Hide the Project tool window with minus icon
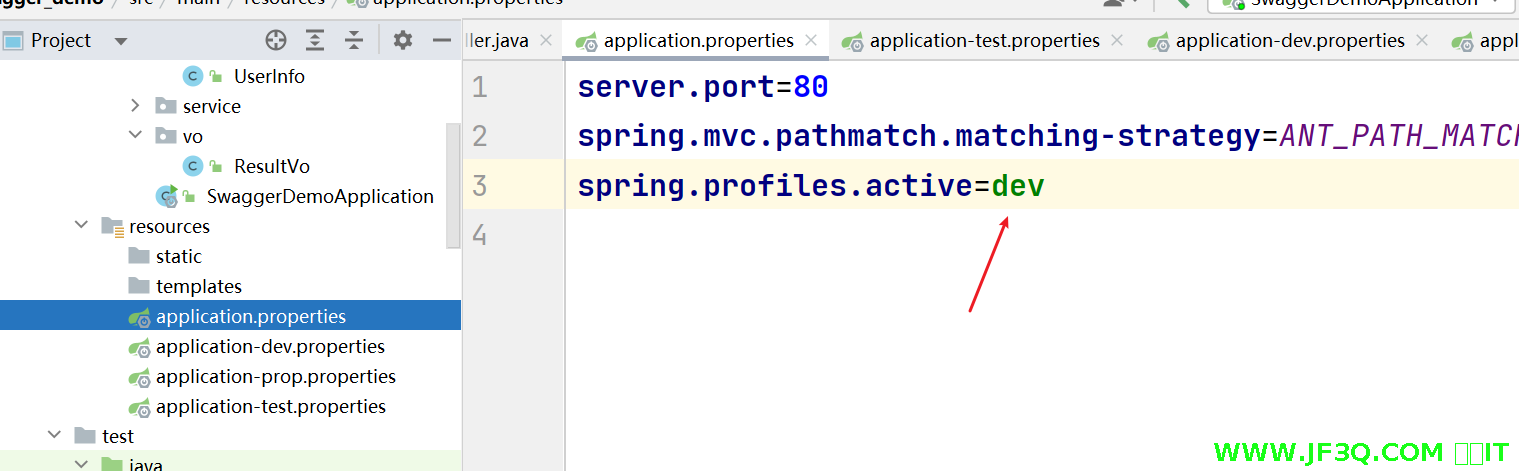 point(441,41)
